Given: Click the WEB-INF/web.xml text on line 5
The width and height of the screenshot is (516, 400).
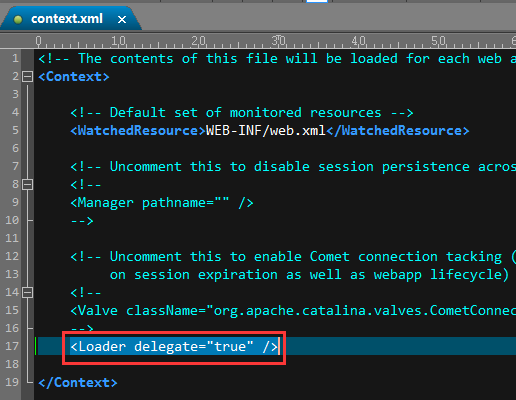Looking at the screenshot, I should point(266,131).
